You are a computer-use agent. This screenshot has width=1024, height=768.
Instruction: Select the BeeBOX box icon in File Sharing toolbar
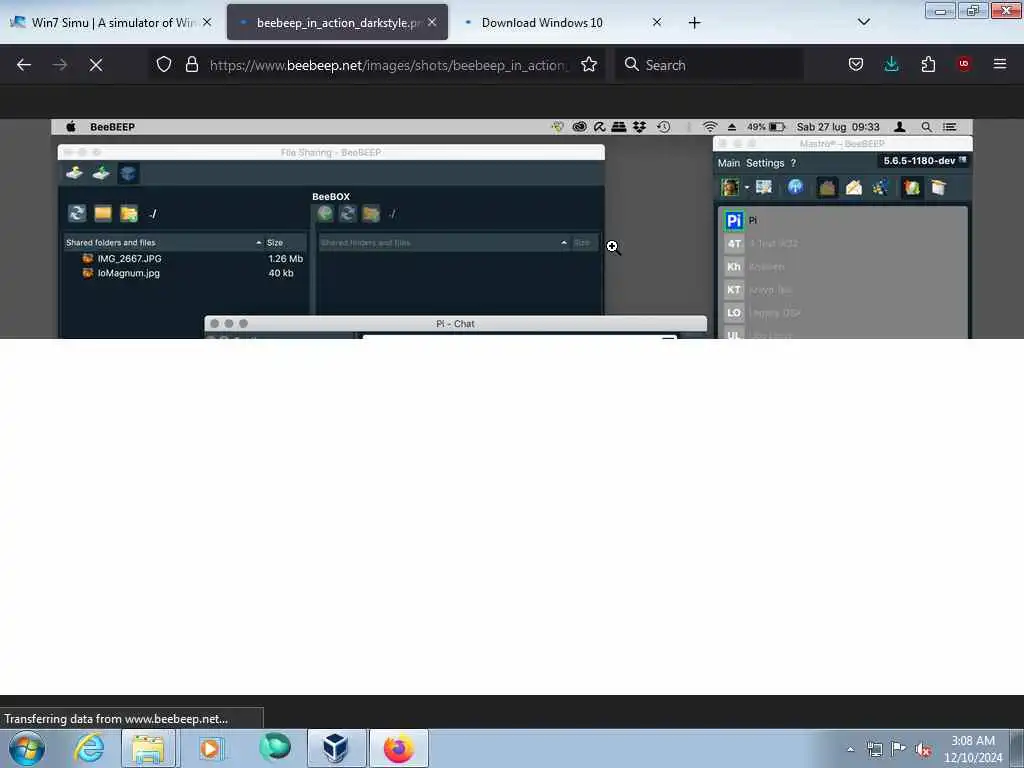tap(128, 173)
